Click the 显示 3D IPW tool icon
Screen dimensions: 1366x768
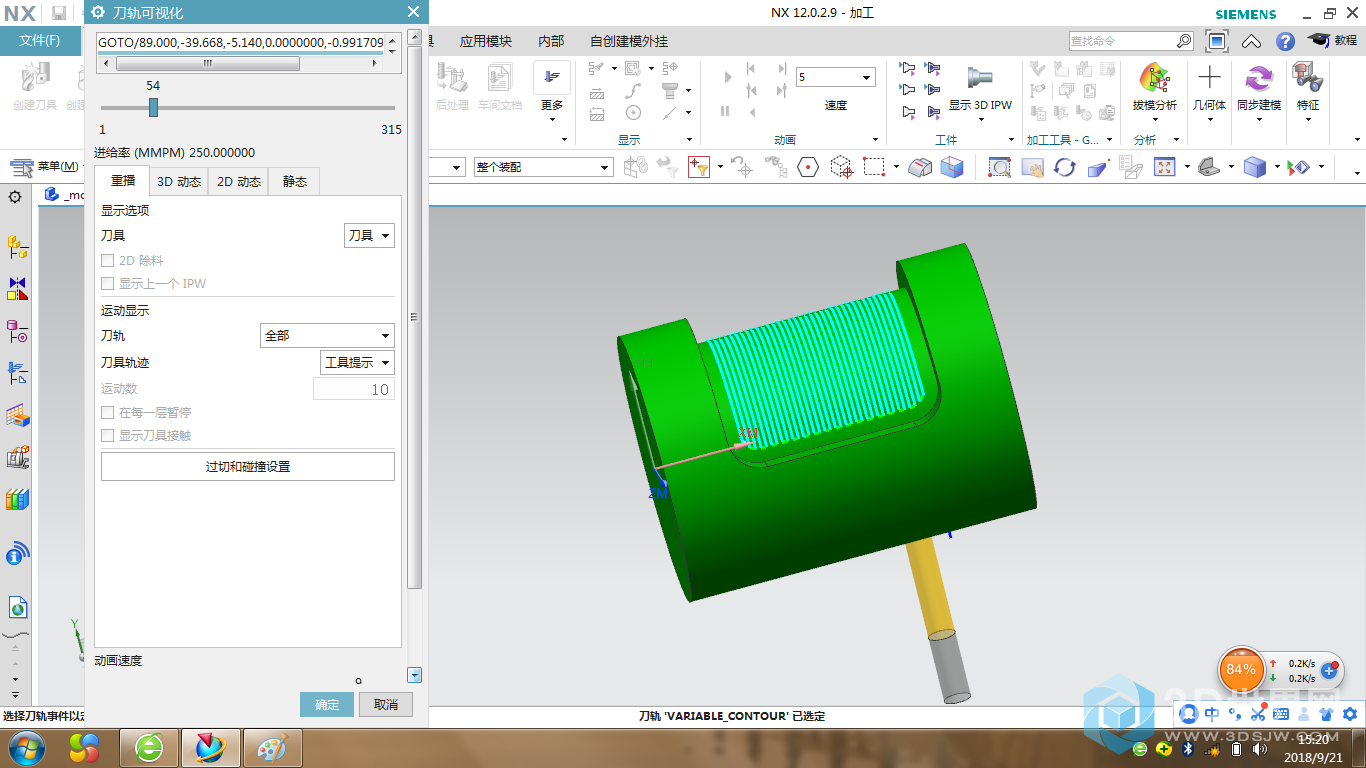(x=980, y=77)
